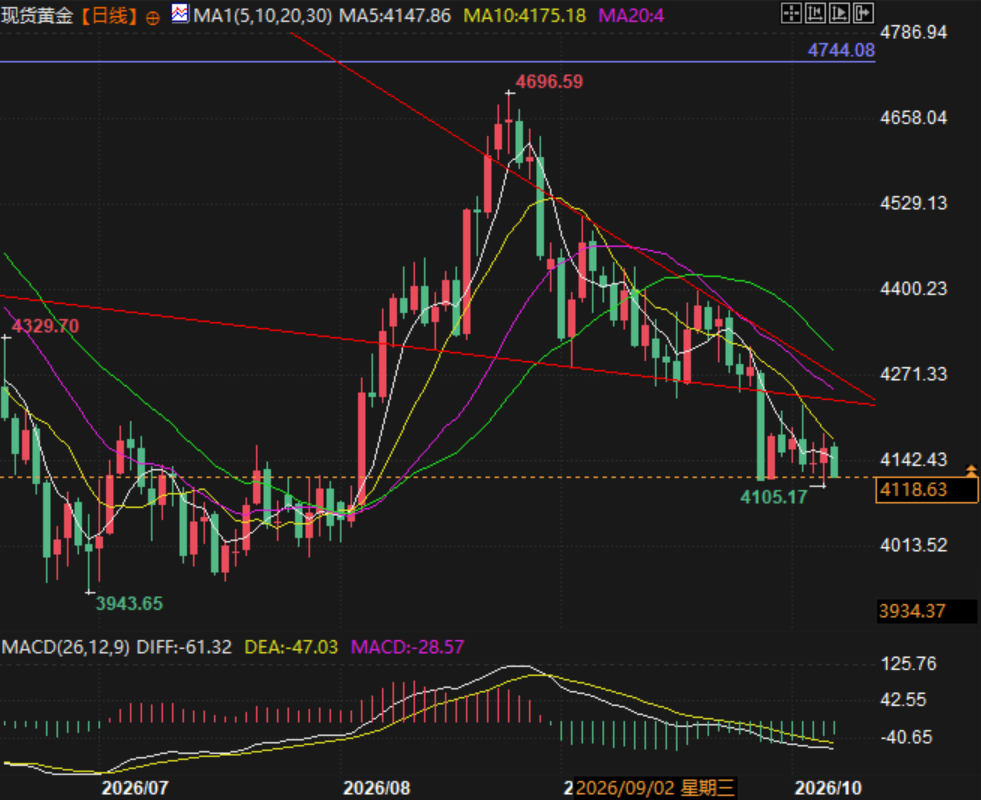Click the panel icon with the right arrow
This screenshot has height=800, width=981.
(863, 13)
